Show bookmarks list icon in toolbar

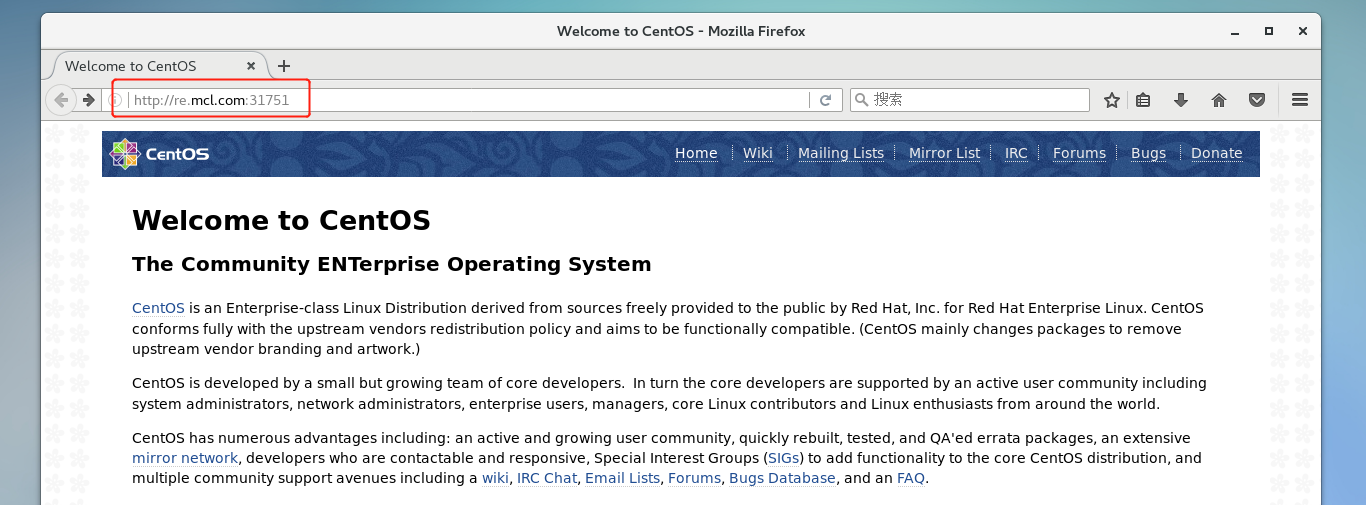(1143, 100)
